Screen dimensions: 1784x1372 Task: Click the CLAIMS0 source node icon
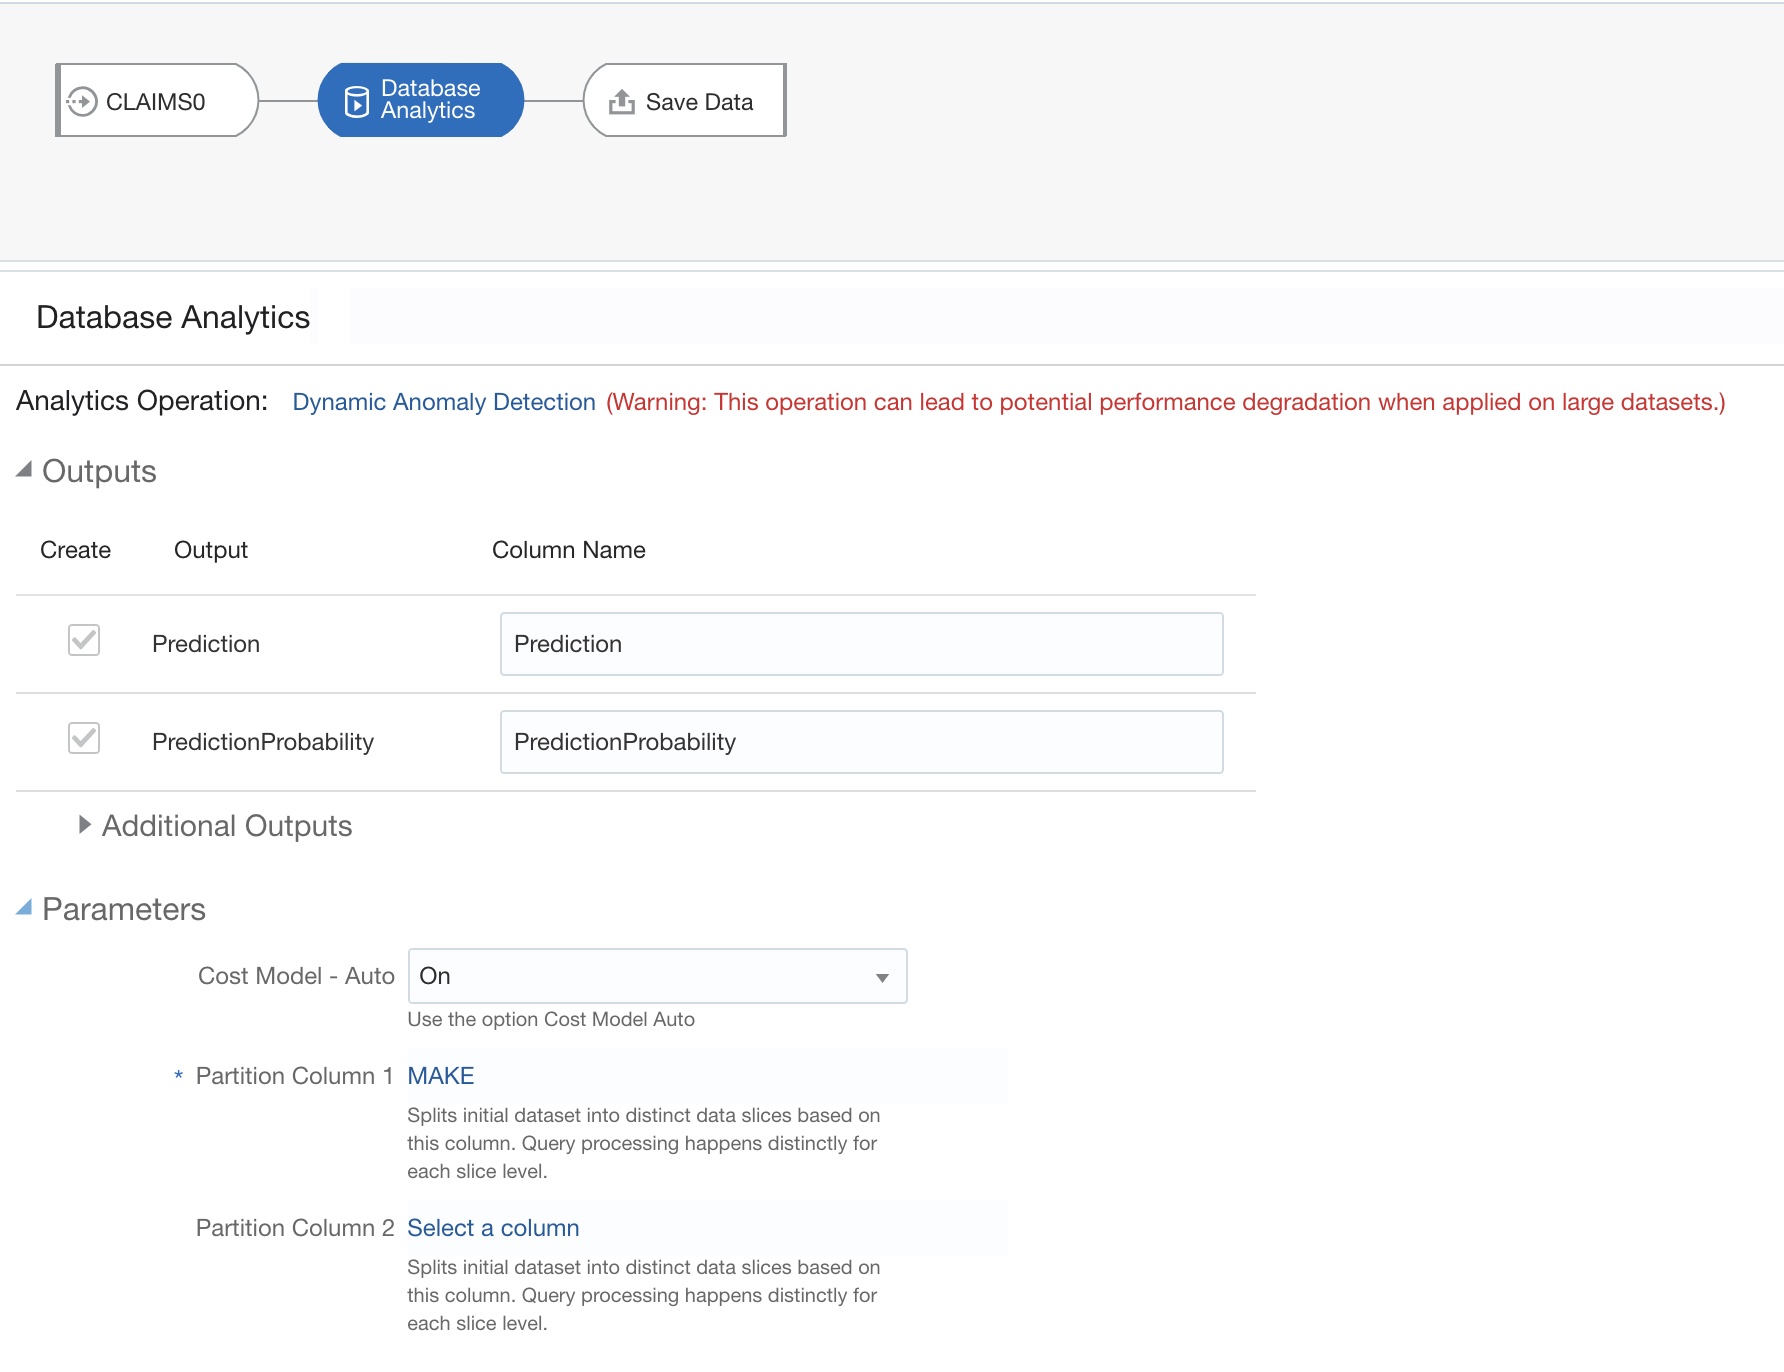pyautogui.click(x=79, y=100)
